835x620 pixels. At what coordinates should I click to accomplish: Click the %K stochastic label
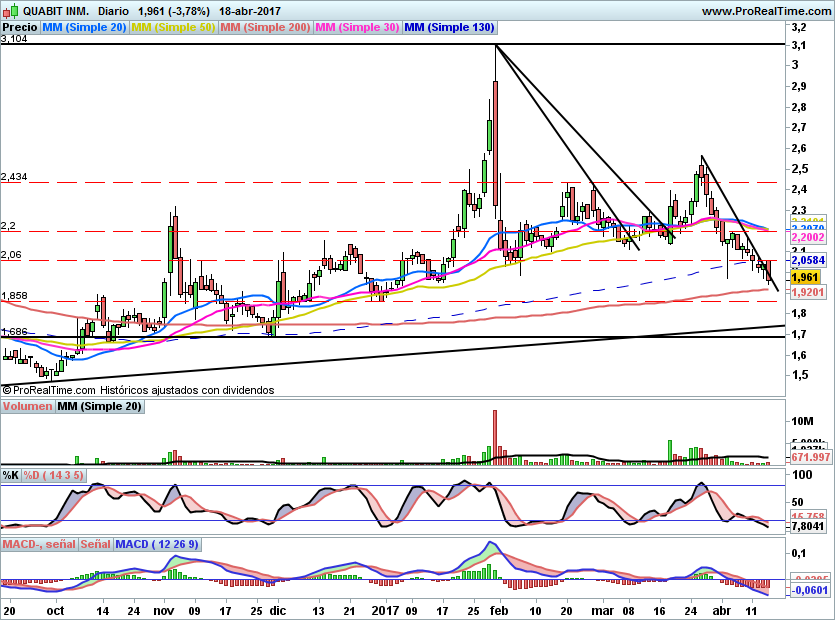point(11,475)
